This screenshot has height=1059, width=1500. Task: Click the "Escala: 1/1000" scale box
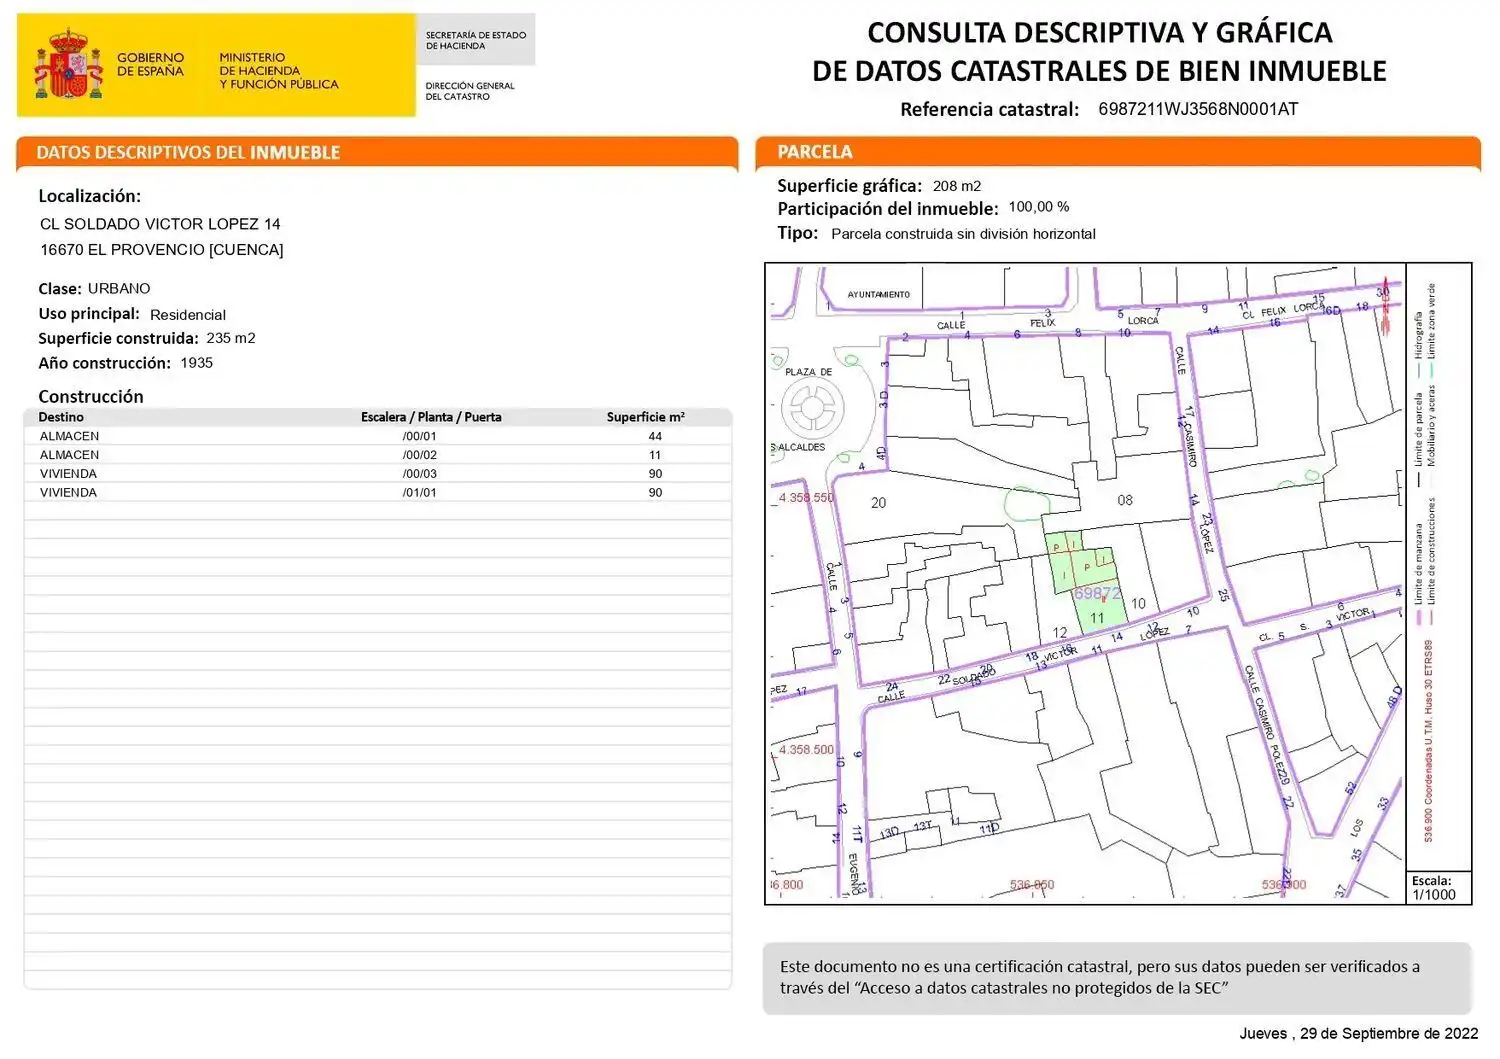1438,888
